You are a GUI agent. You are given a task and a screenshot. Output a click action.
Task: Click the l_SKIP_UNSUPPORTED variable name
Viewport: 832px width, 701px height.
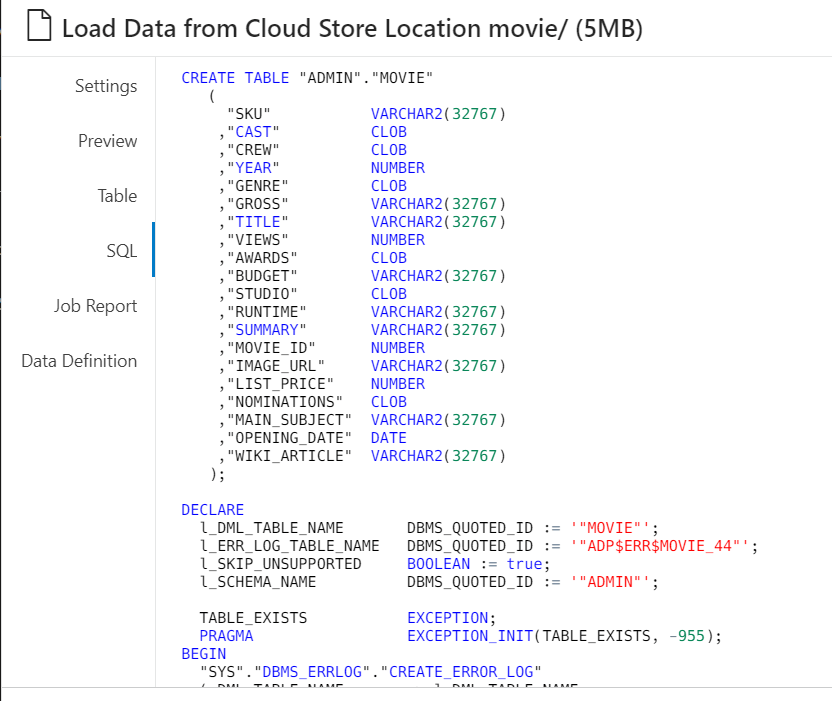pos(280,564)
